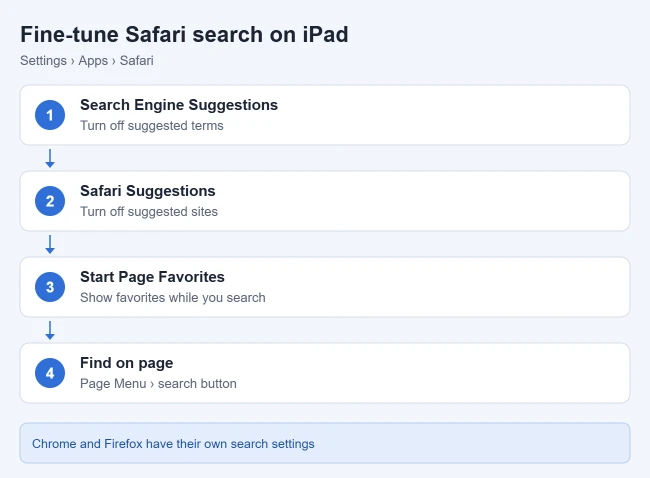Select the step 1 number badge
Viewport: 650px width, 478px height.
point(50,115)
